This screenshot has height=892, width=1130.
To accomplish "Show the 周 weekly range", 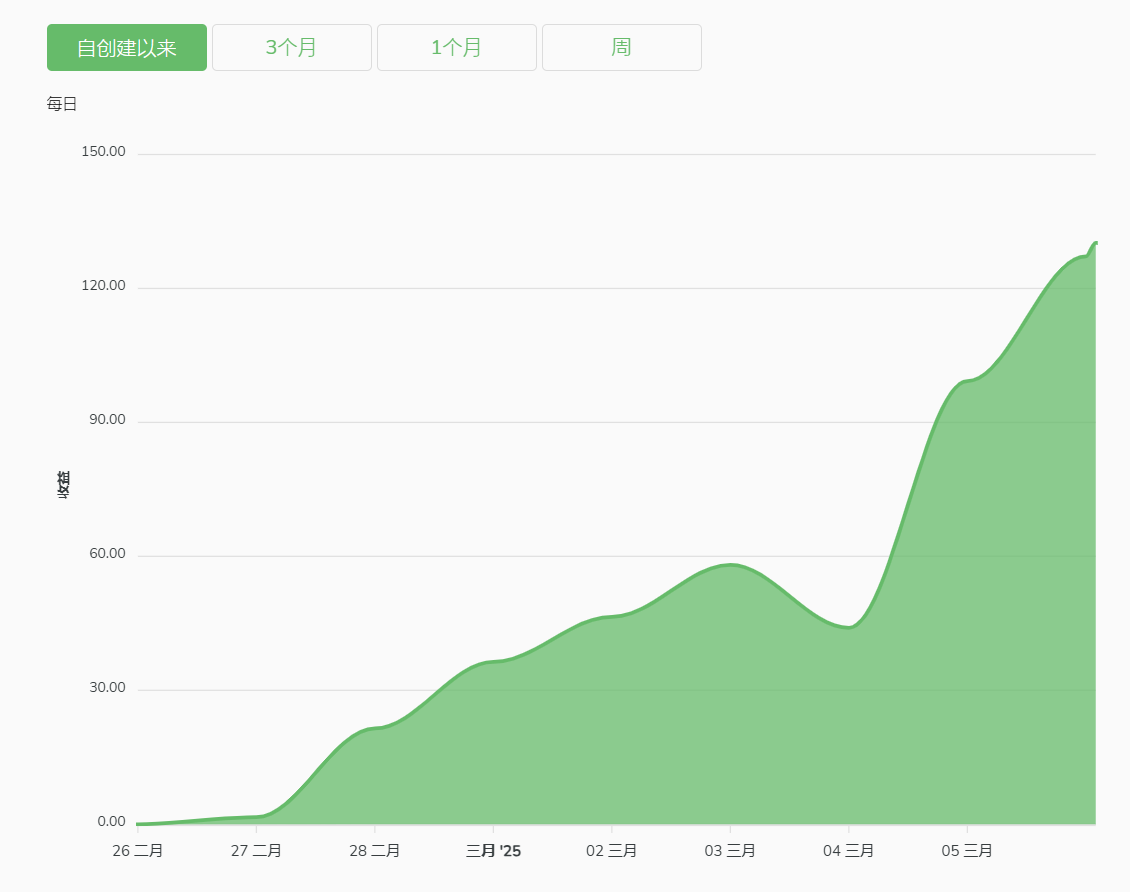I will (x=622, y=48).
